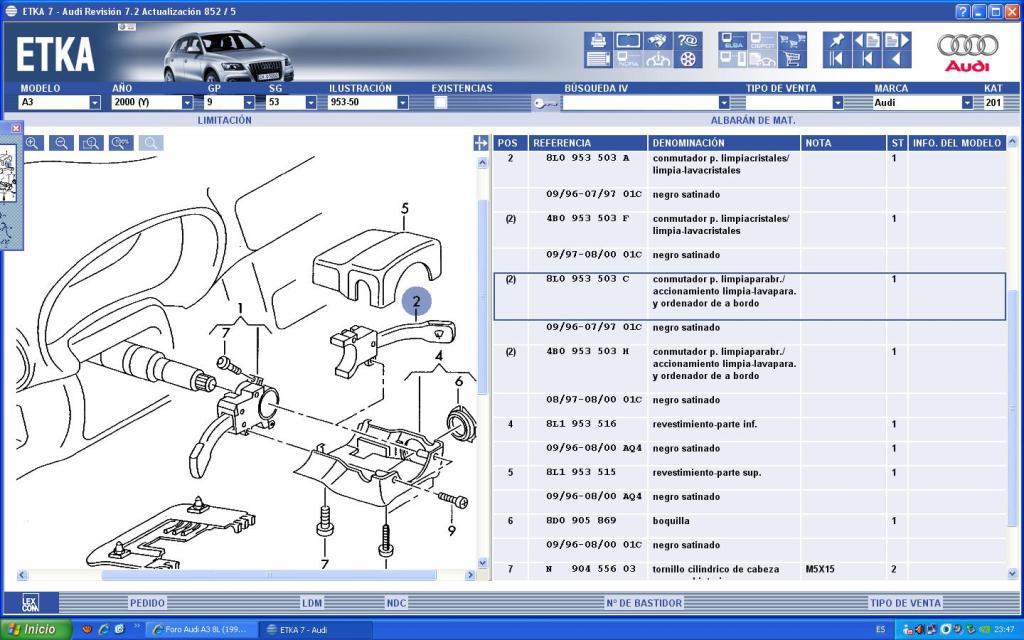Click the screen frame icon beside the printer
The image size is (1024, 640).
pos(628,40)
